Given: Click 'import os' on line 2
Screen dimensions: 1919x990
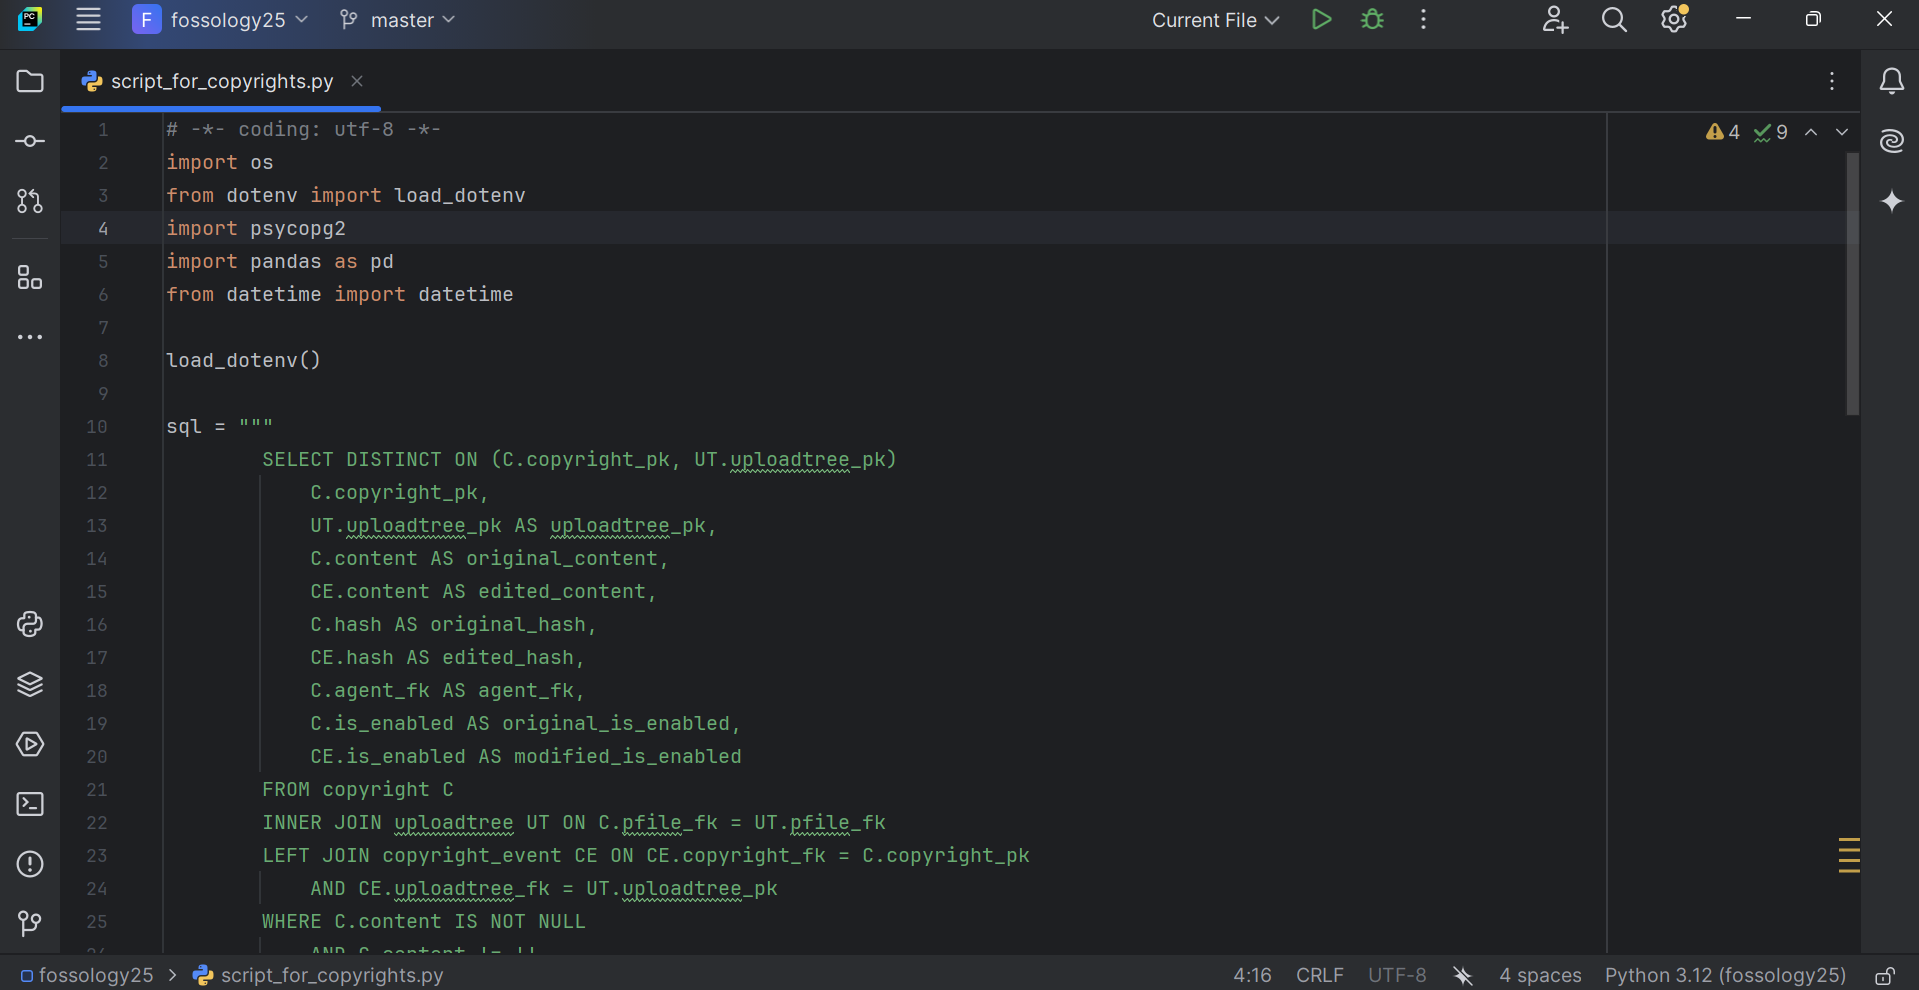Looking at the screenshot, I should click(220, 162).
